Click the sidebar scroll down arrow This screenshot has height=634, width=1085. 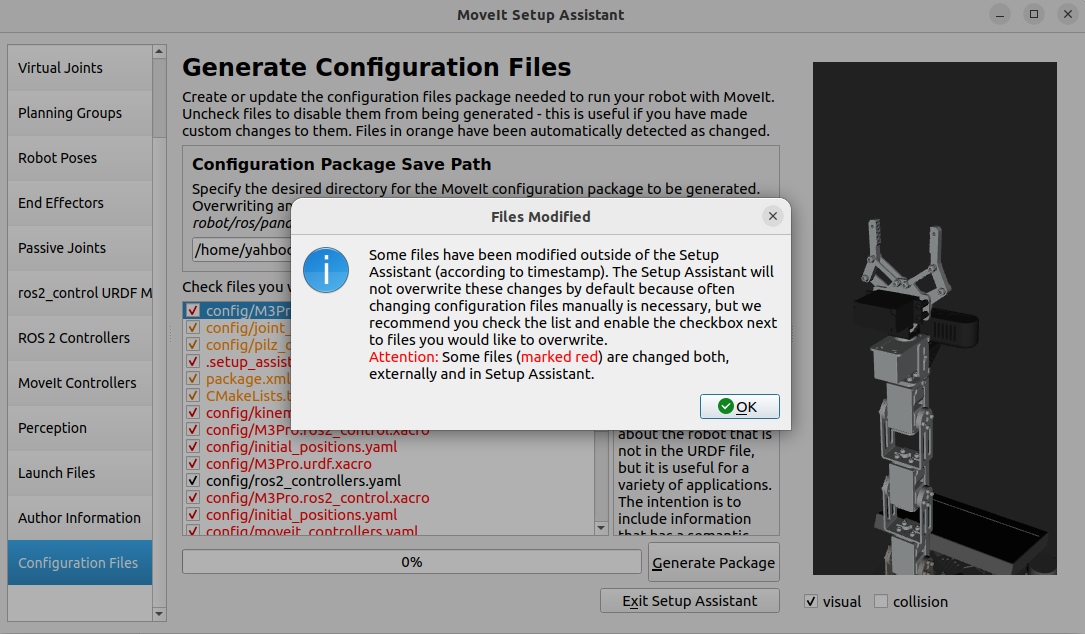159,614
